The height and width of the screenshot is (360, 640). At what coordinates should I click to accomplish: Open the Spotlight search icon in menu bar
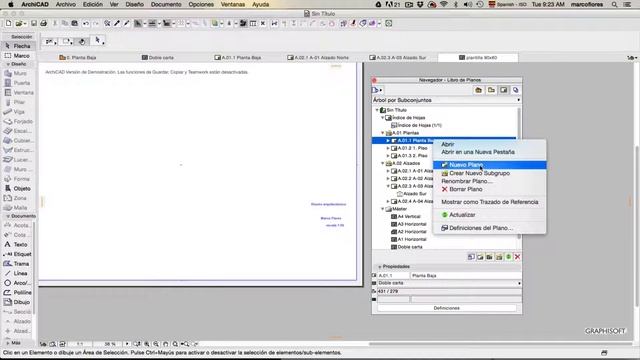614,4
